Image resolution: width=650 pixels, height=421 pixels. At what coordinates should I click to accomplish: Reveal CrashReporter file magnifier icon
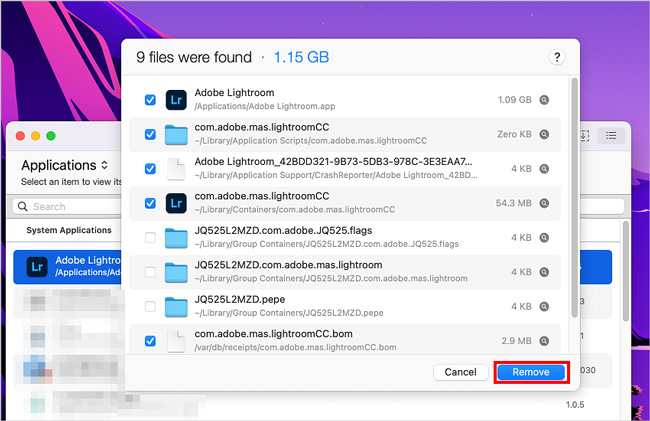click(x=544, y=169)
